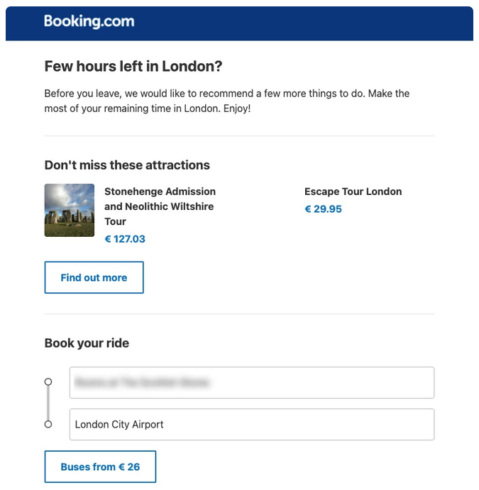Open the Escape Tour London attraction
Viewport: 479px width, 490px height.
(x=353, y=192)
